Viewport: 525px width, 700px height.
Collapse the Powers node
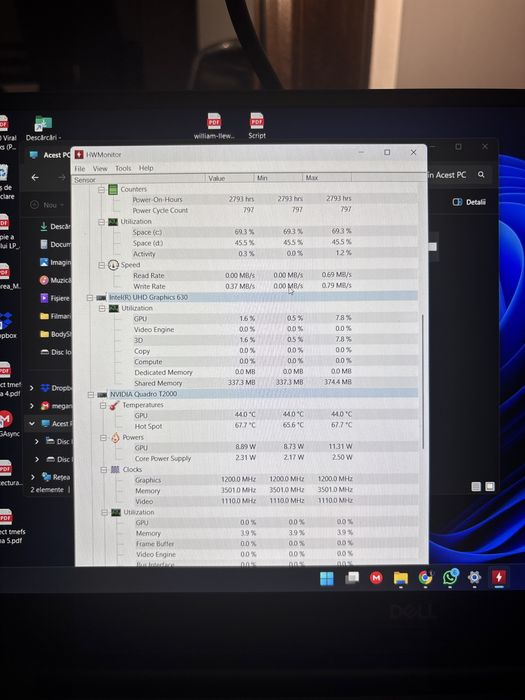coord(104,438)
